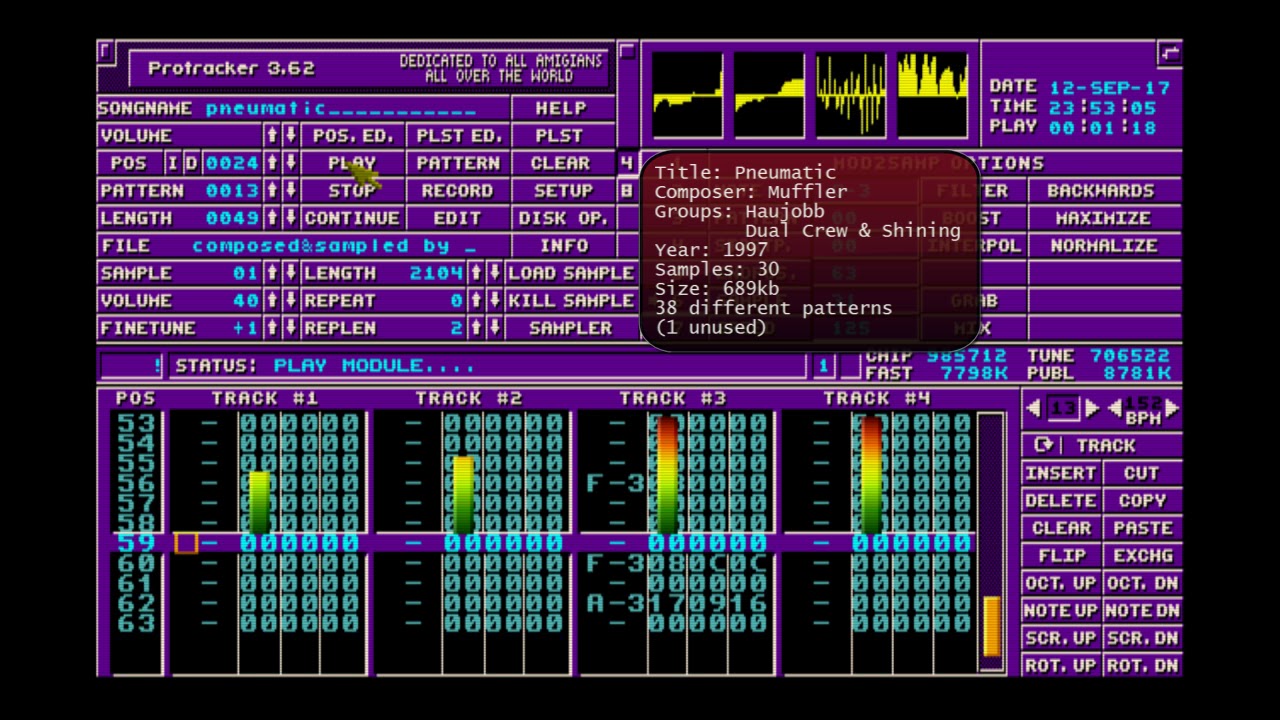Screen dimensions: 1280x720
Task: Raise song LENGTH 0049 with up arrow
Action: (272, 218)
